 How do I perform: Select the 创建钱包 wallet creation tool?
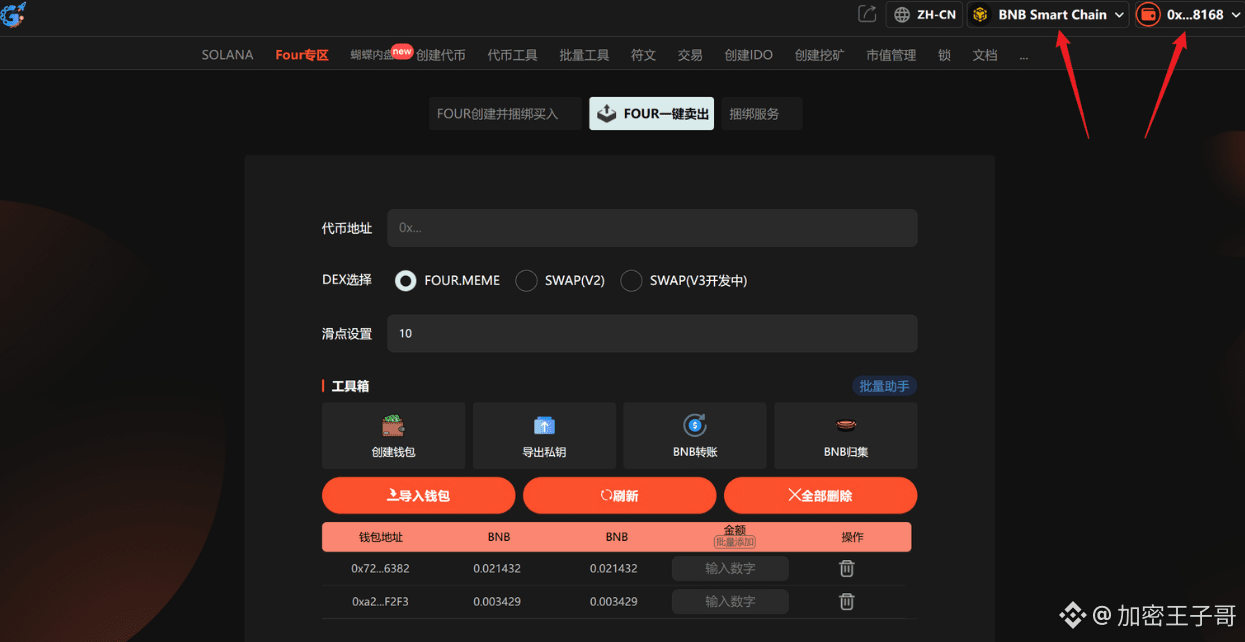pos(392,435)
